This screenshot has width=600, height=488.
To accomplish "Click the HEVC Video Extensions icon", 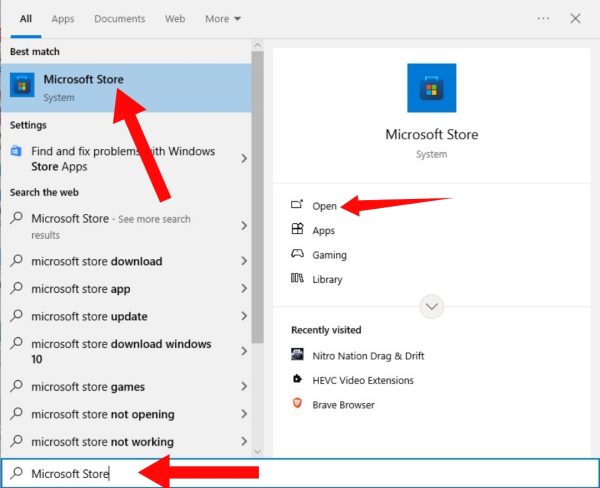I will pos(297,379).
